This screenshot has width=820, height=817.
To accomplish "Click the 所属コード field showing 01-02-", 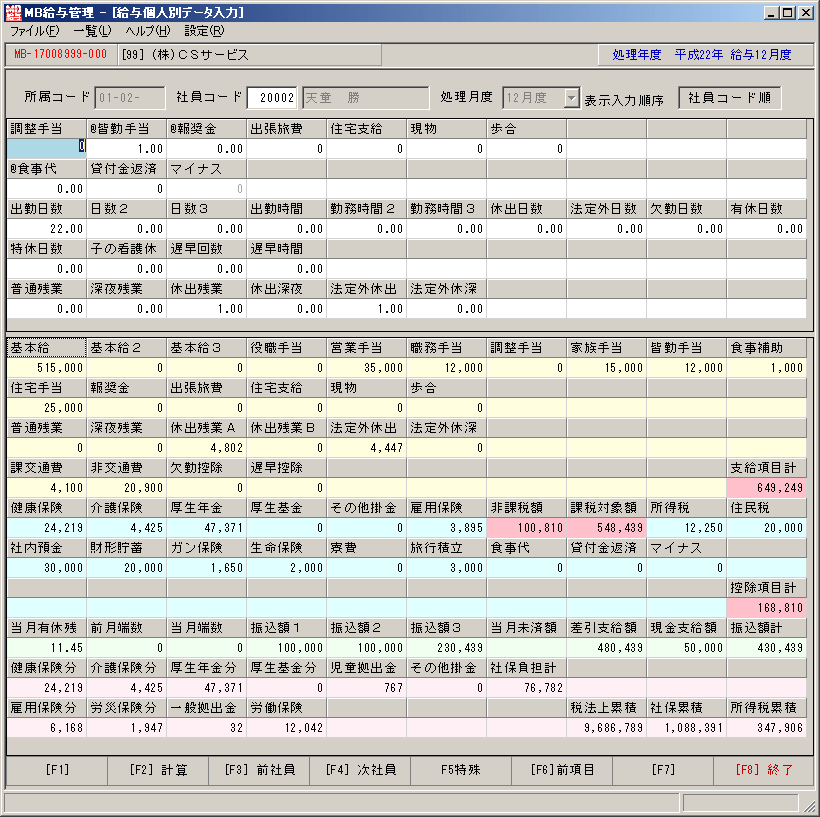I will [130, 98].
